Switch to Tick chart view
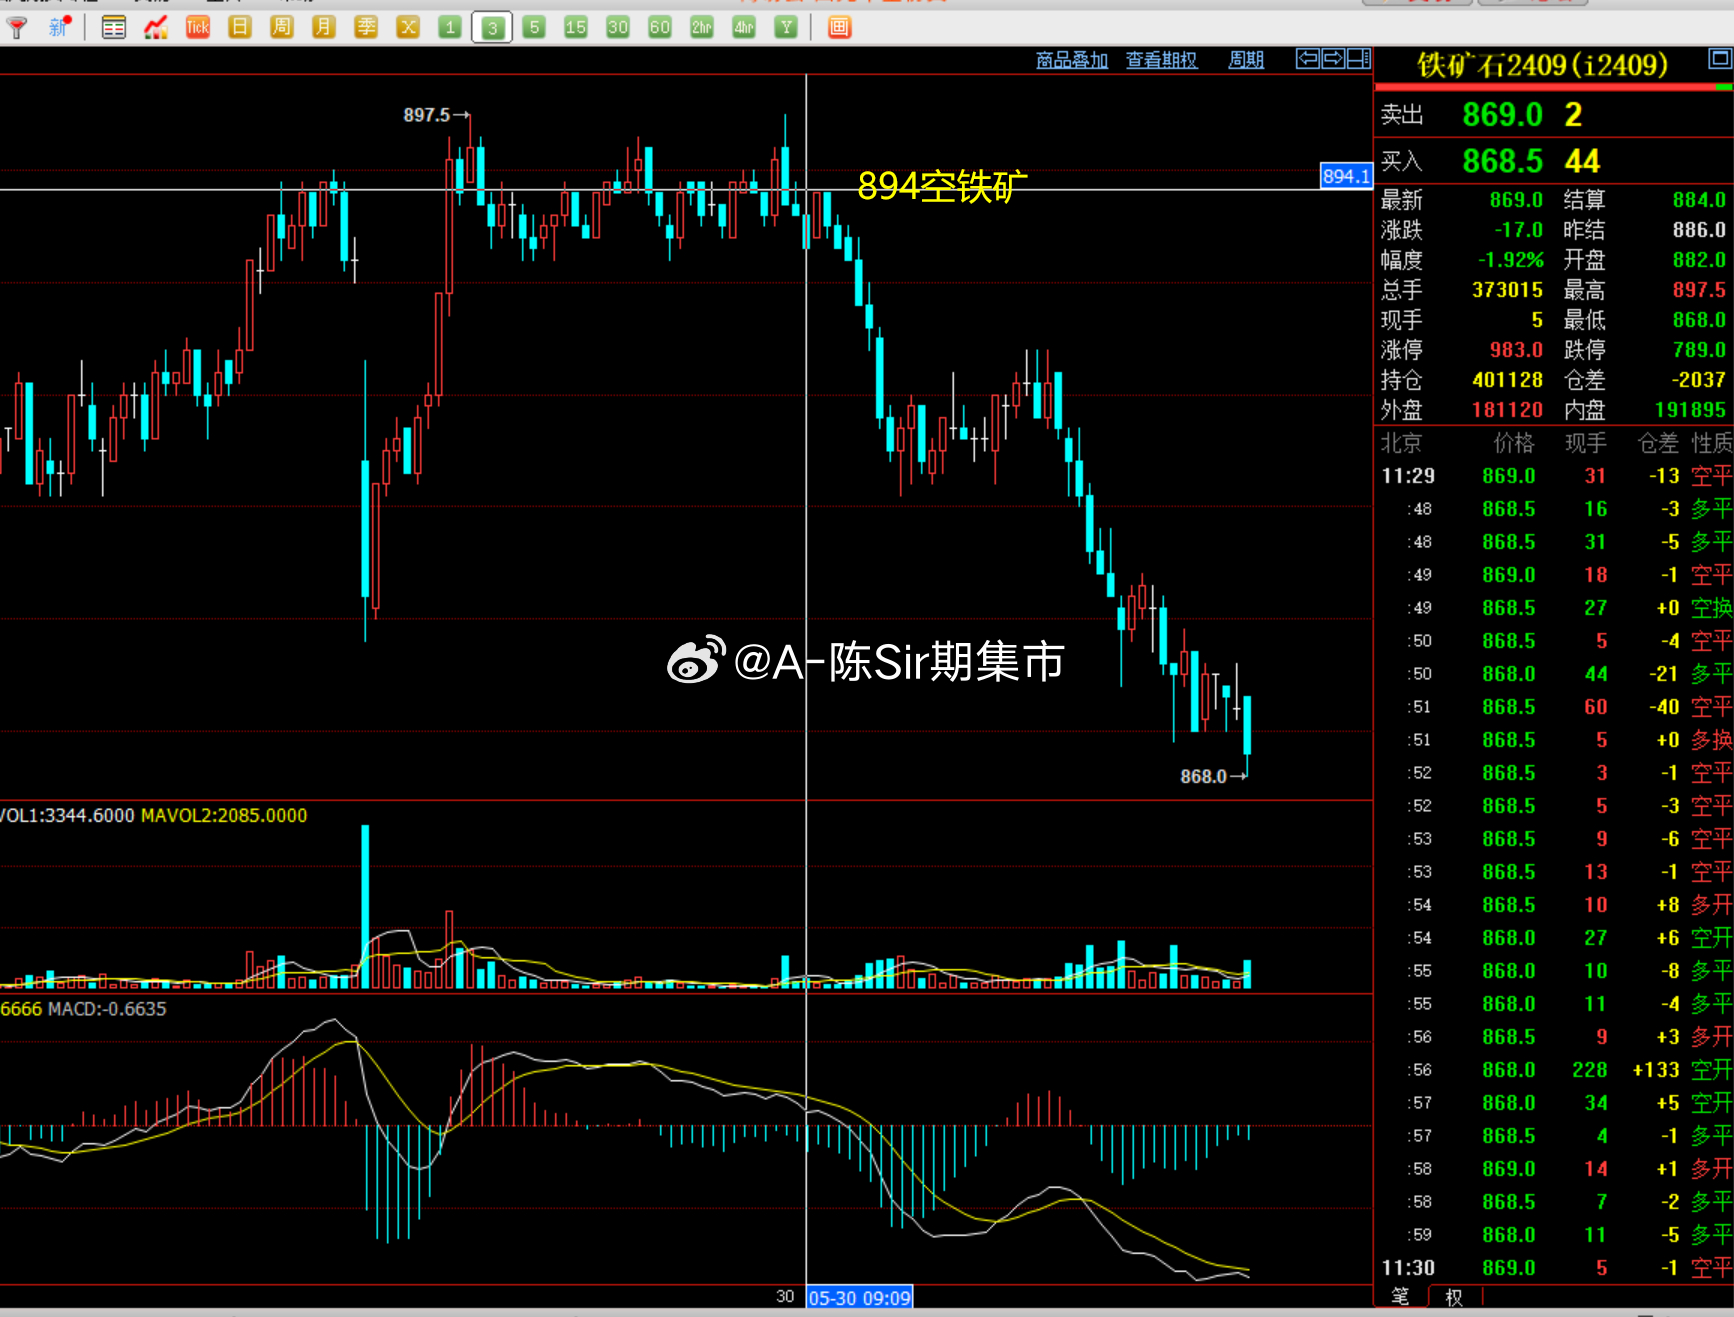The height and width of the screenshot is (1317, 1734). coord(197,28)
